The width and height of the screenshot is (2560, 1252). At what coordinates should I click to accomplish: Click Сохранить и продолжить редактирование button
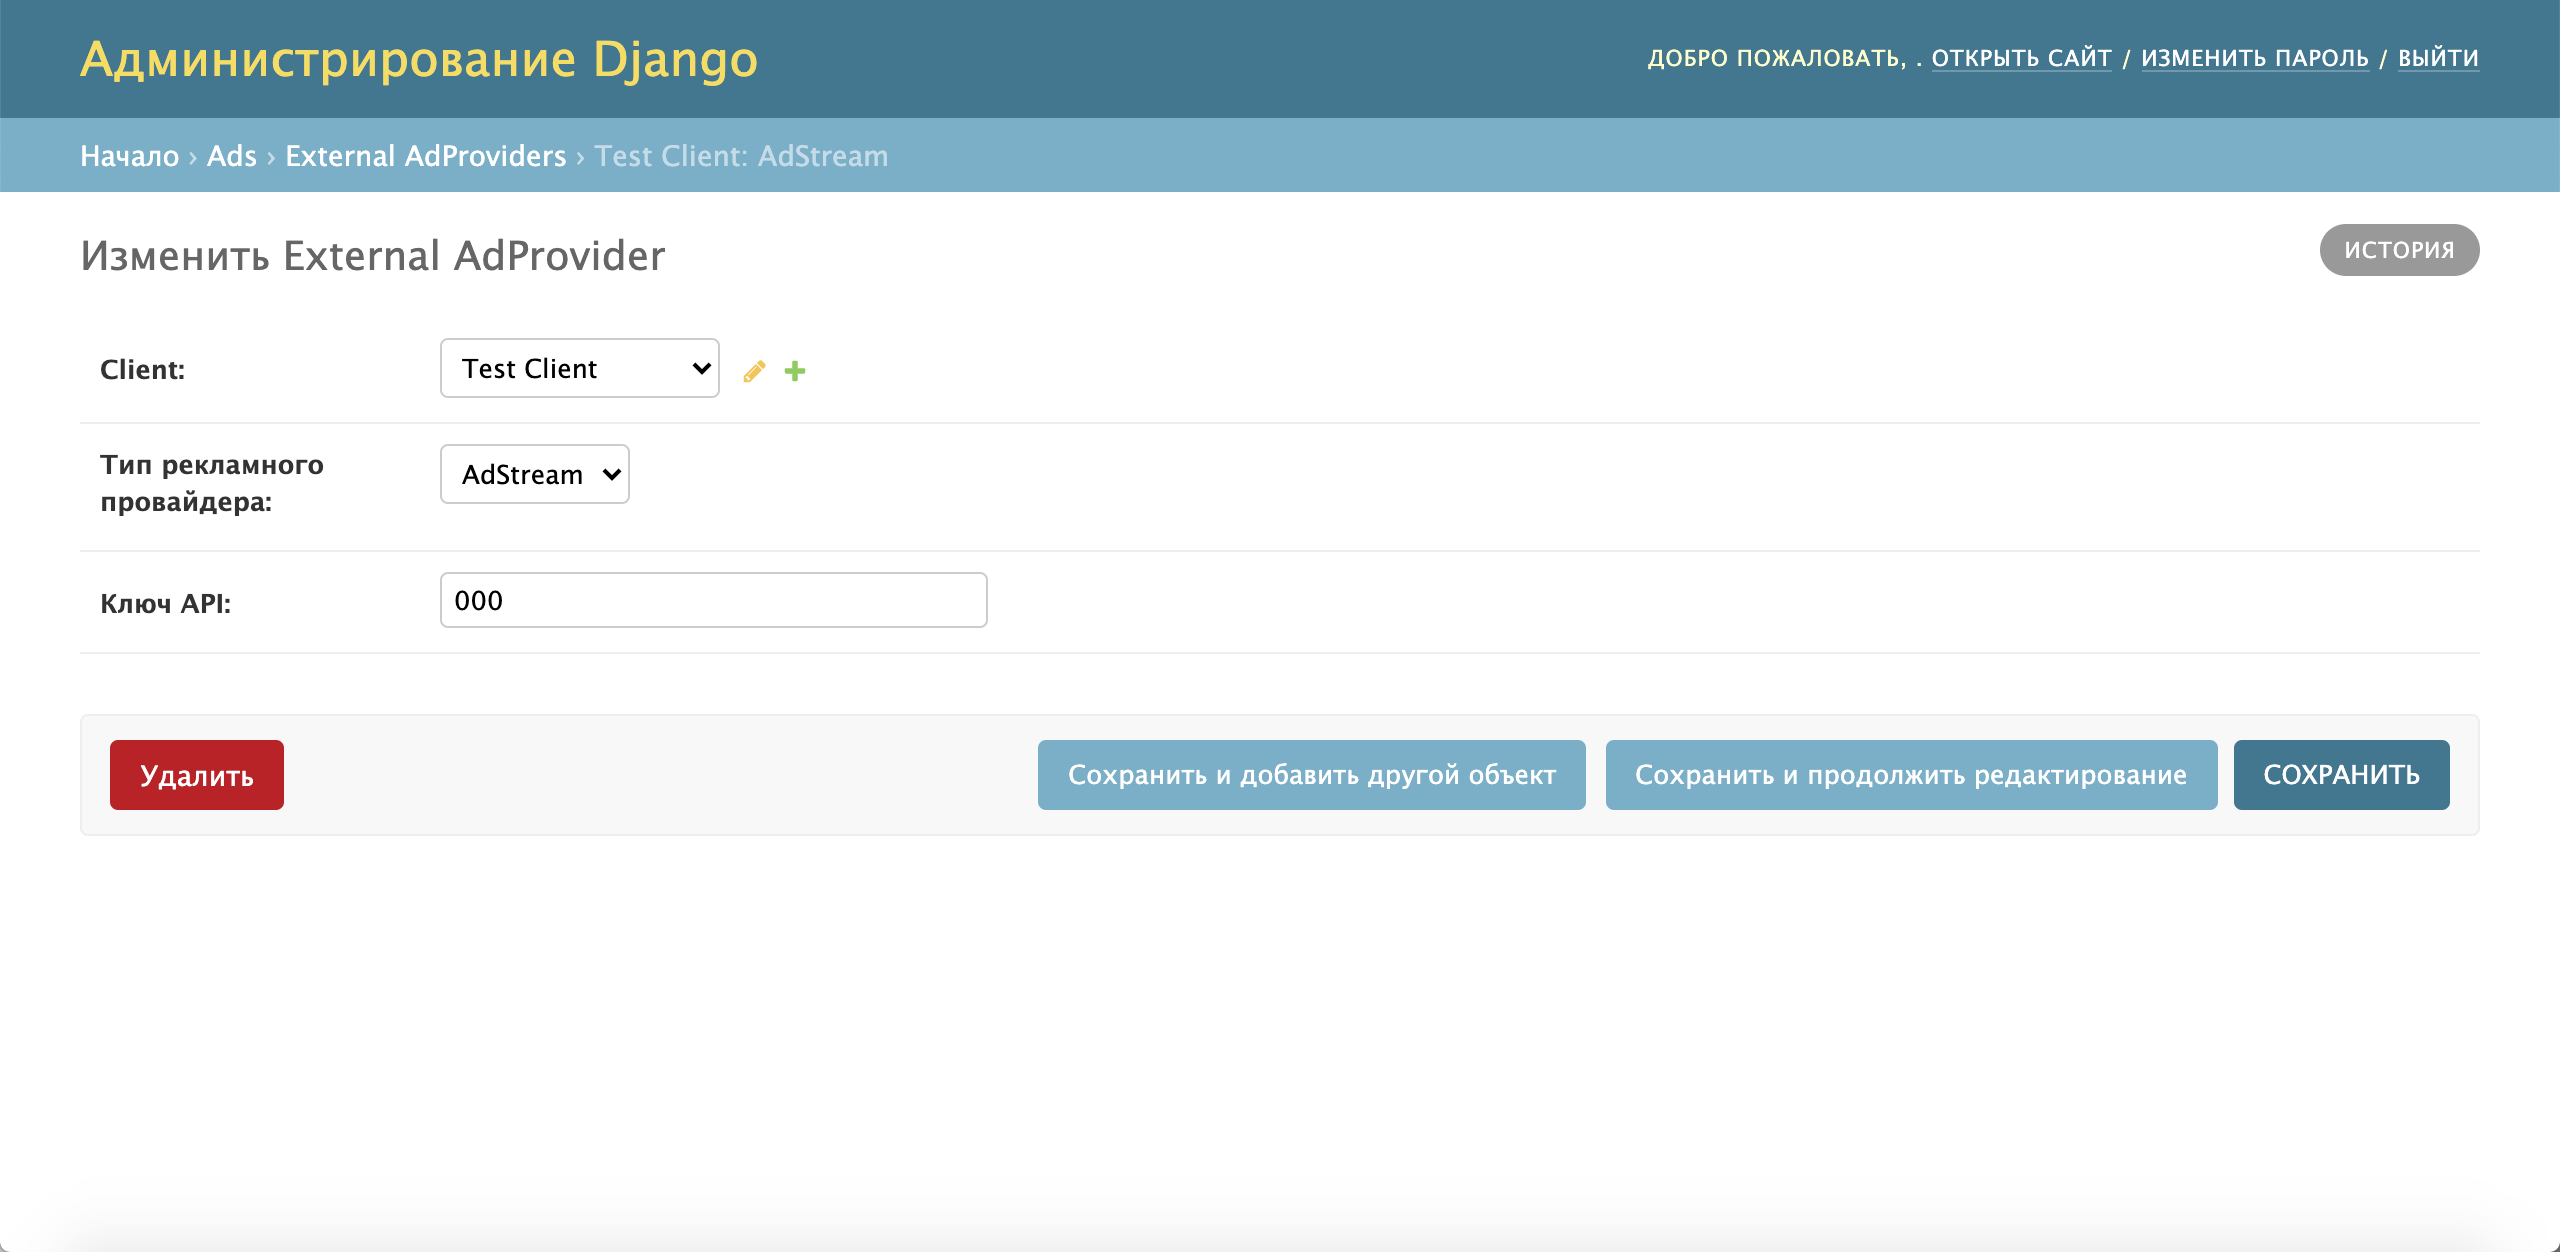click(x=1911, y=775)
